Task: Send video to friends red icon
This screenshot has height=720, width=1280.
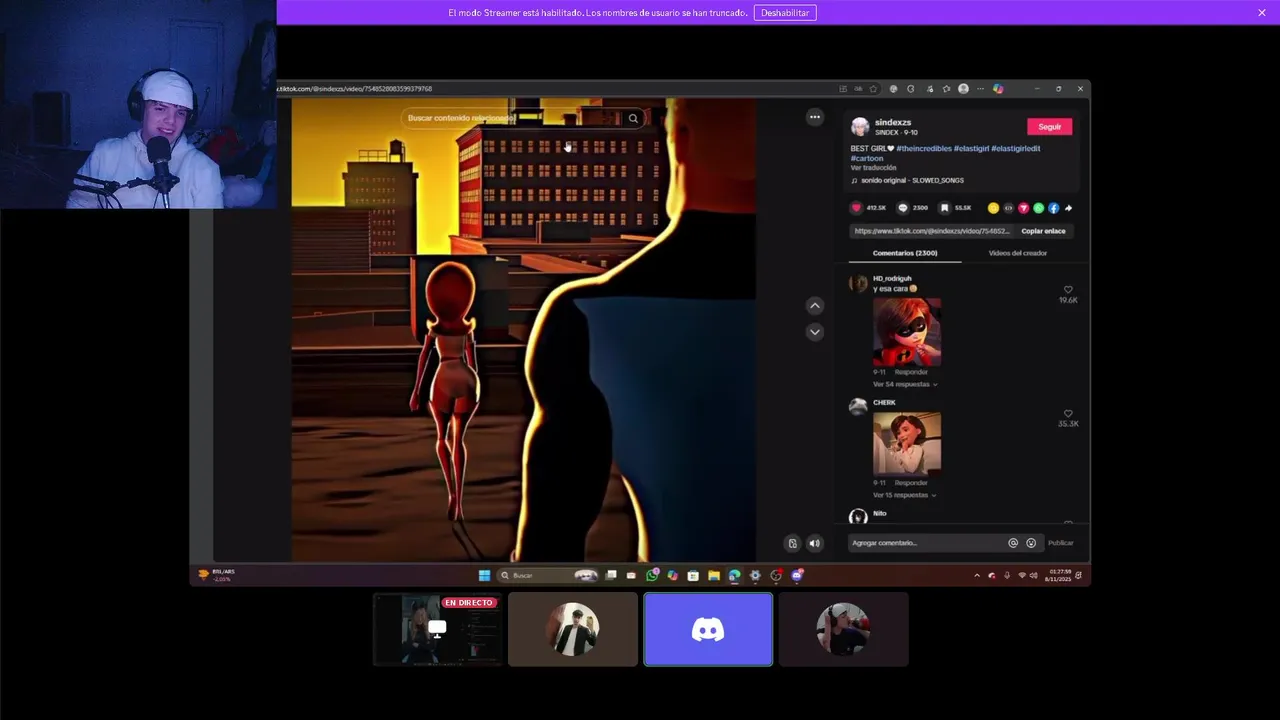Action: (1023, 208)
